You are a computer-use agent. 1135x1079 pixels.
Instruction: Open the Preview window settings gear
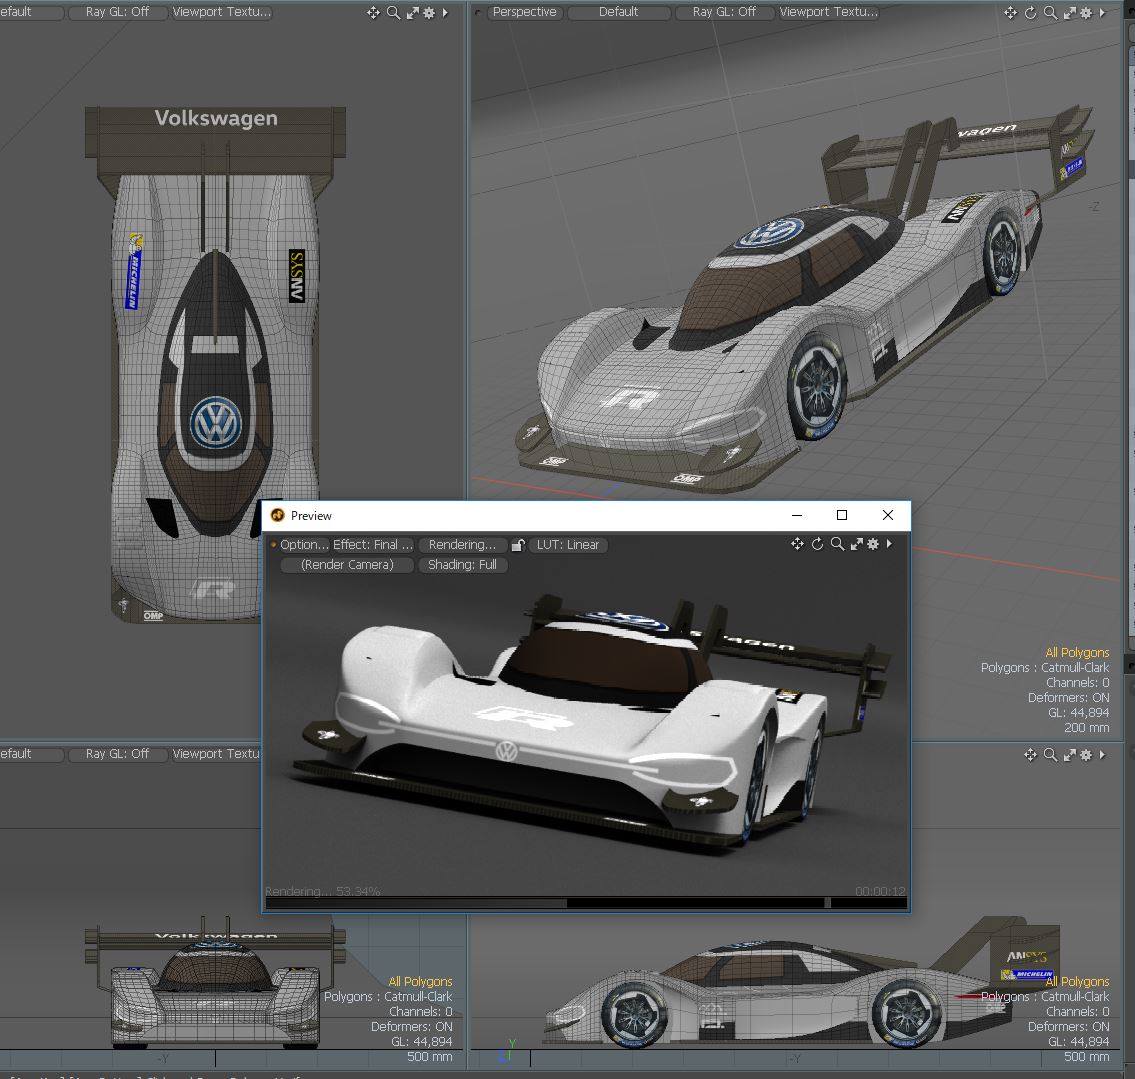click(874, 543)
